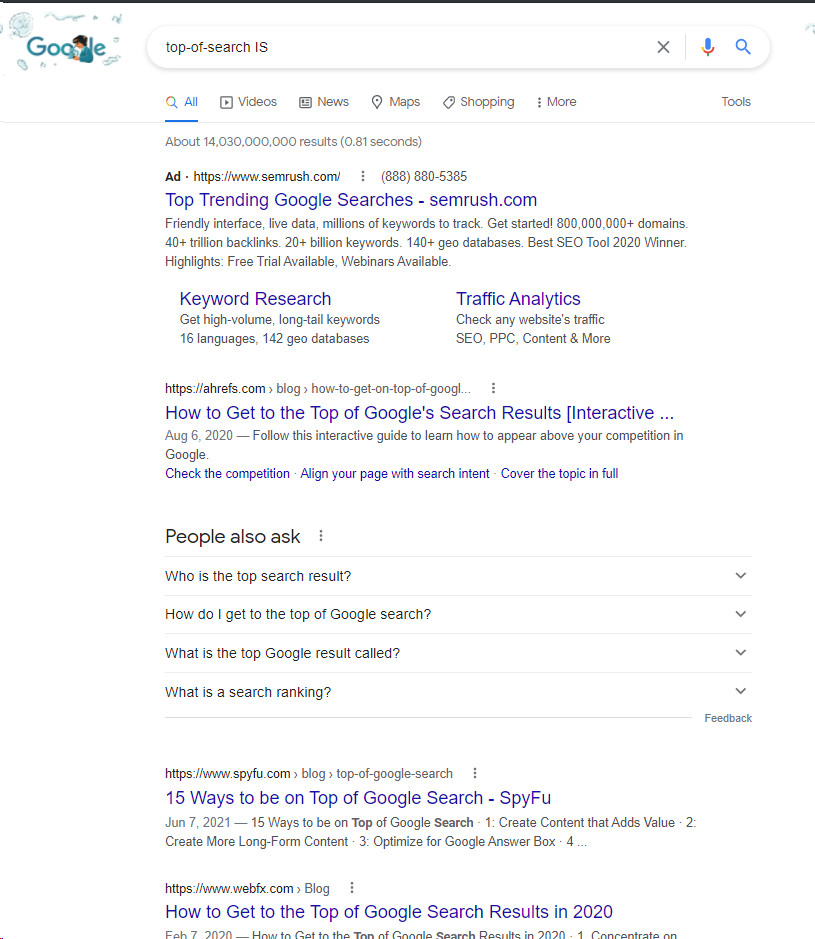Open the Tools options
Viewport: 815px width, 939px height.
tap(735, 102)
